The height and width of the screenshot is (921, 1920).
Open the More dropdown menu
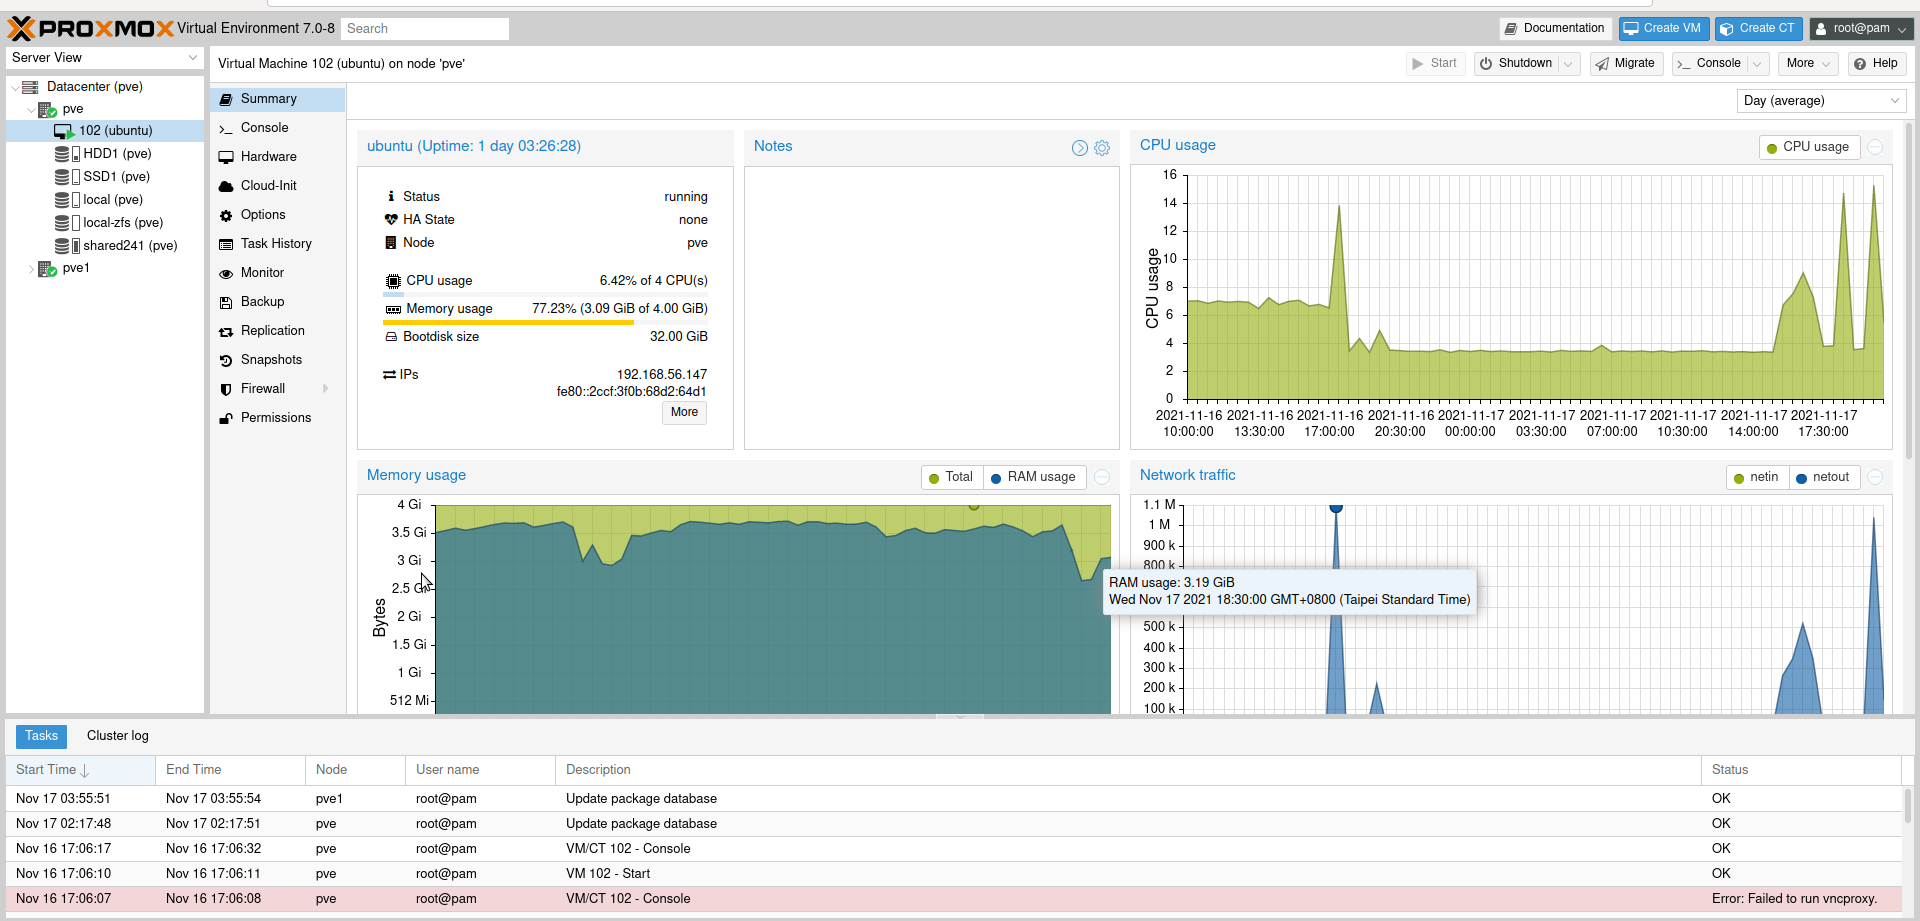(x=1808, y=64)
